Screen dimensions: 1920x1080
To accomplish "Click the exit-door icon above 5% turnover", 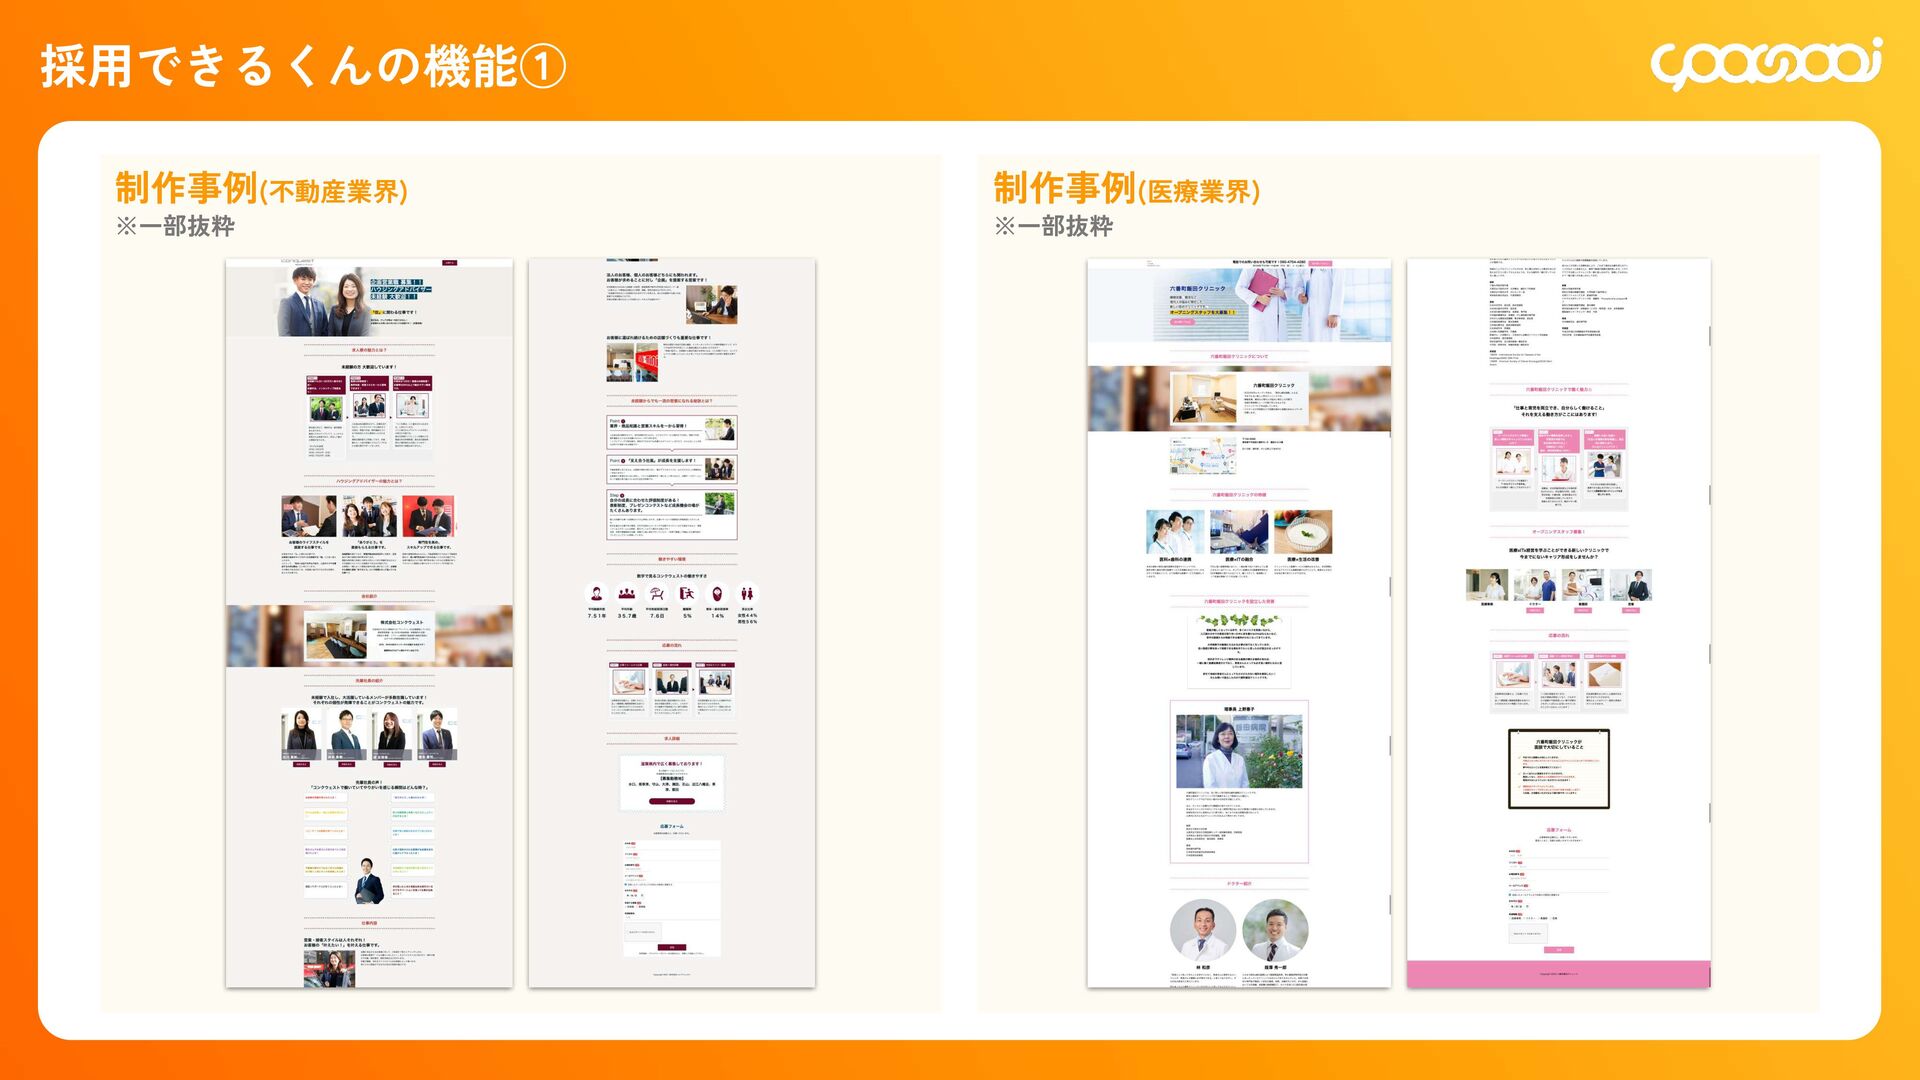I will pyautogui.click(x=687, y=594).
